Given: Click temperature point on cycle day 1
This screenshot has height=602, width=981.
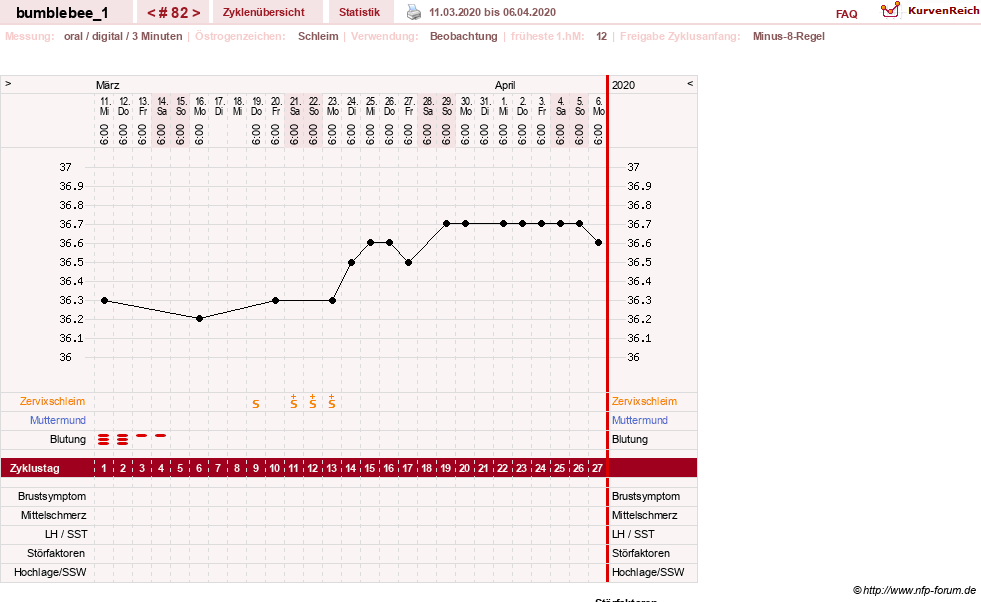Looking at the screenshot, I should (x=104, y=300).
